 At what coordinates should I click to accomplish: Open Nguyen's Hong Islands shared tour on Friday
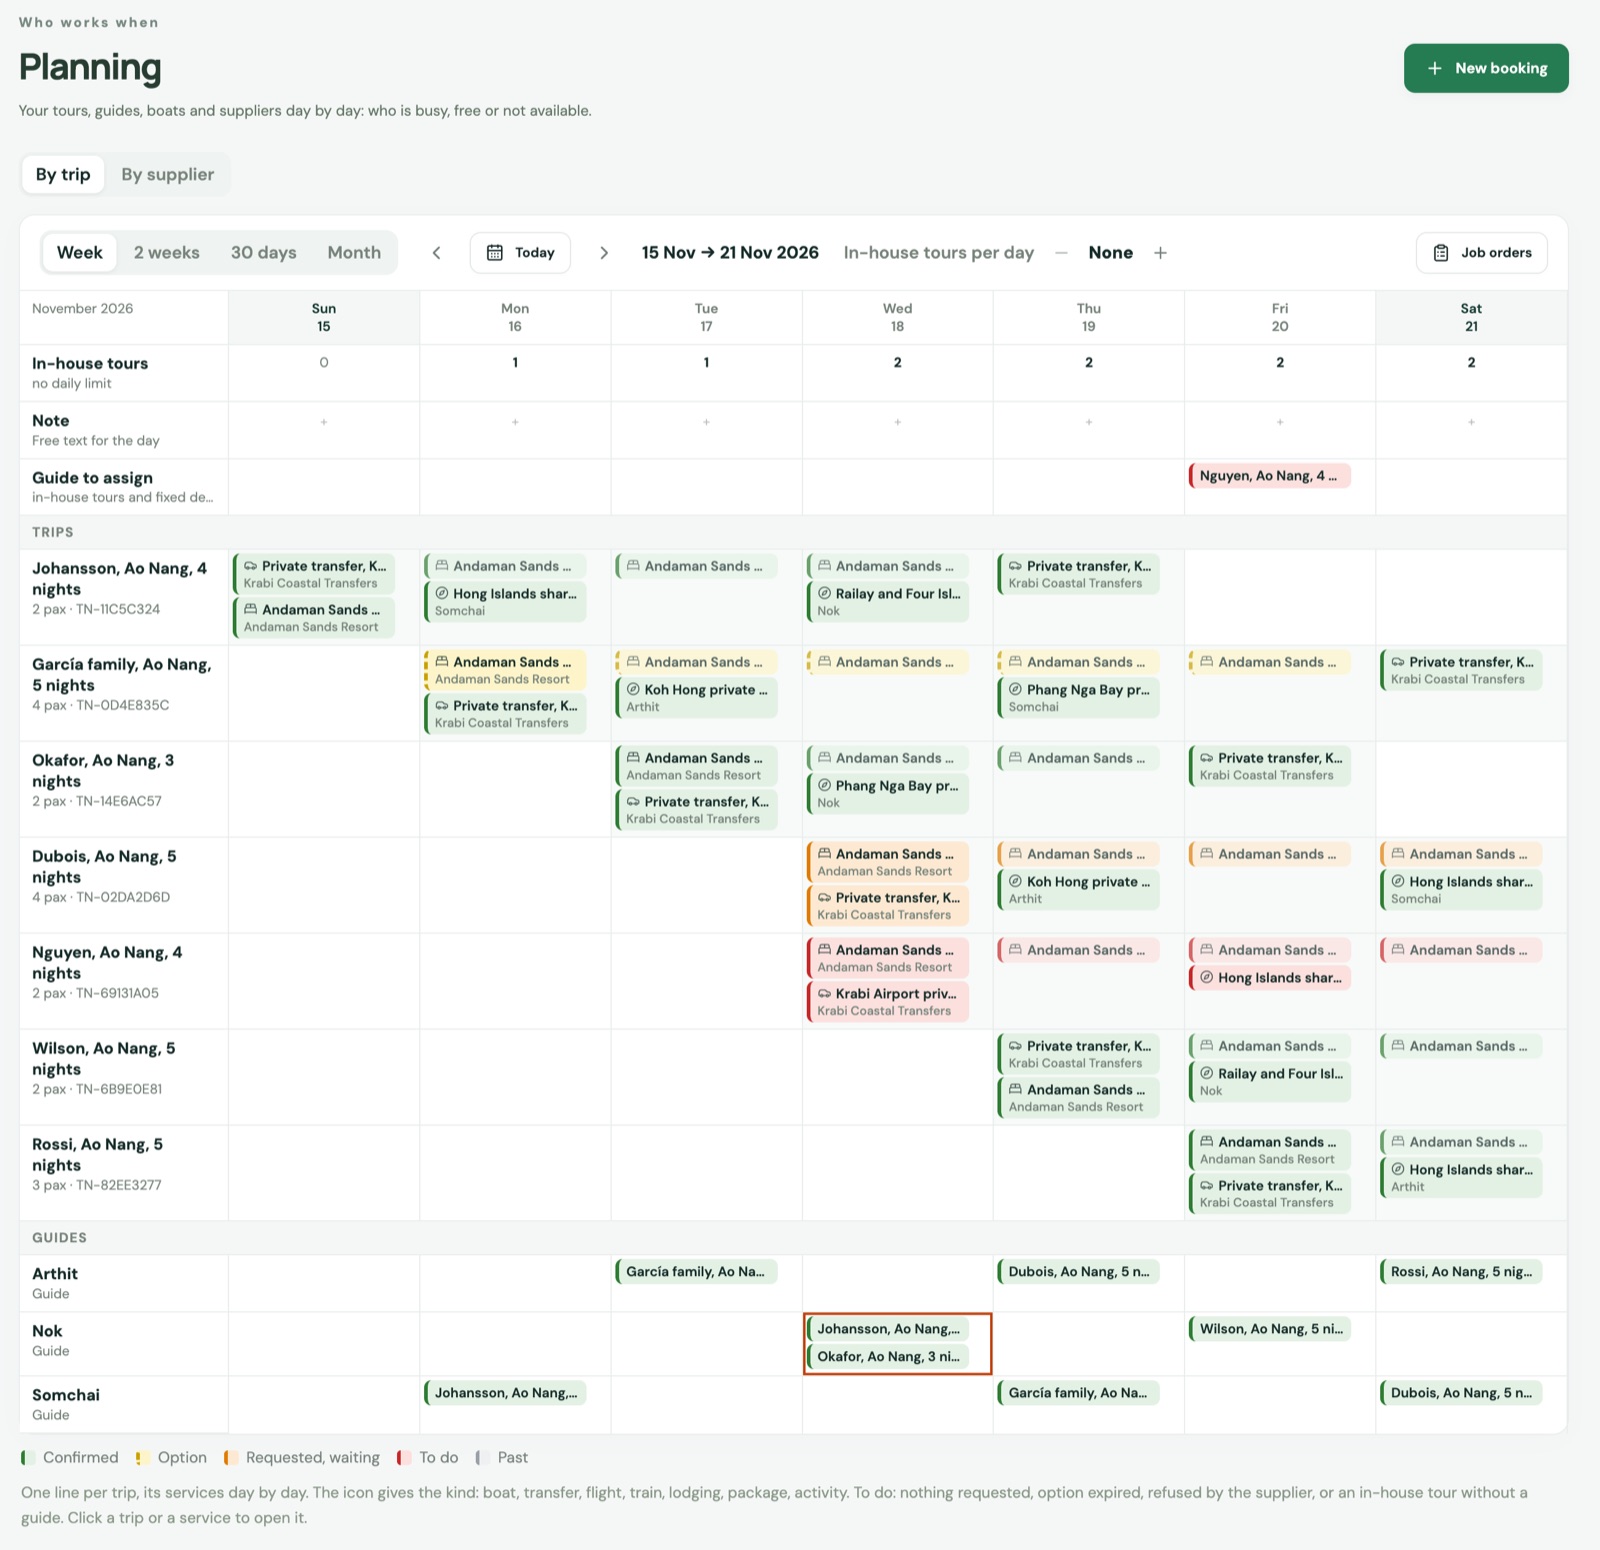point(1270,978)
